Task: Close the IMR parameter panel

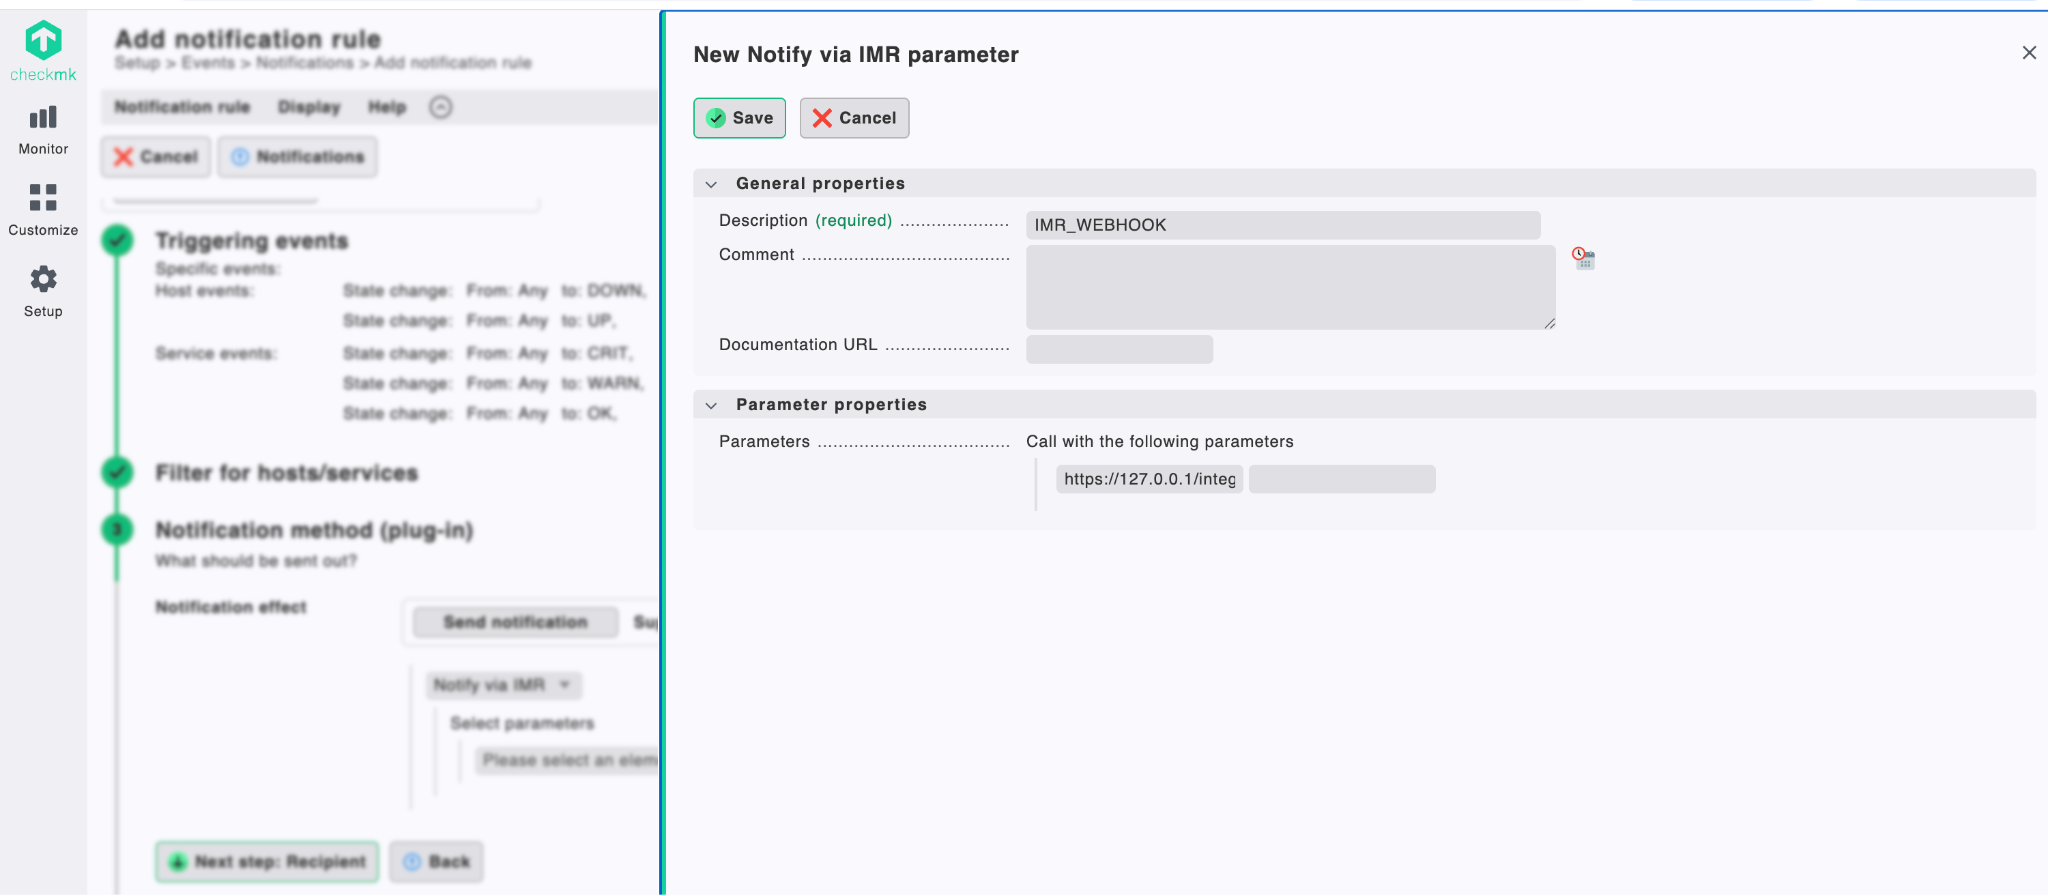Action: [x=2028, y=53]
